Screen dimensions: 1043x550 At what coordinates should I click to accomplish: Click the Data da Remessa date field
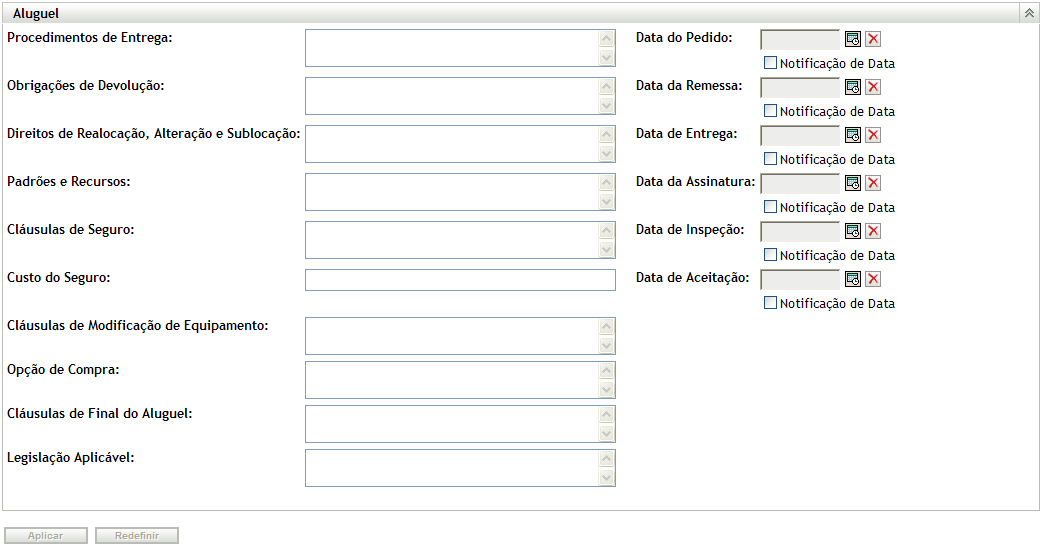click(800, 87)
